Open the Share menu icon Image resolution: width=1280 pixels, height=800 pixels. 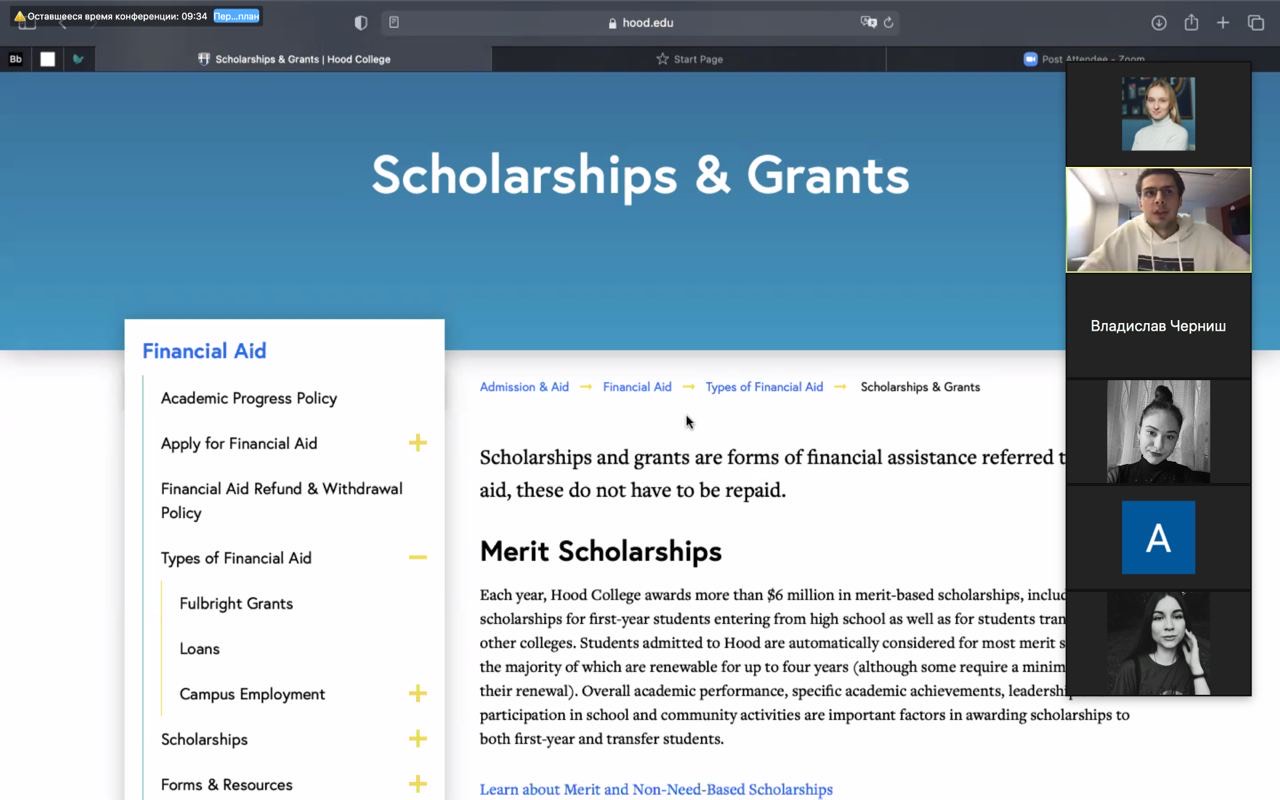(x=1191, y=23)
